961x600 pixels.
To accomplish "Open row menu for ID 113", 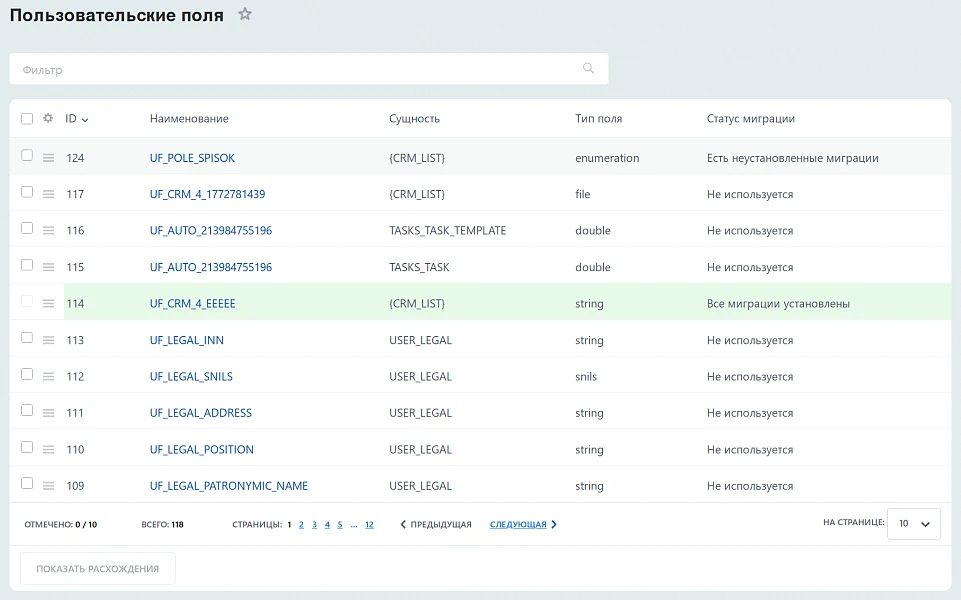I will (48, 340).
